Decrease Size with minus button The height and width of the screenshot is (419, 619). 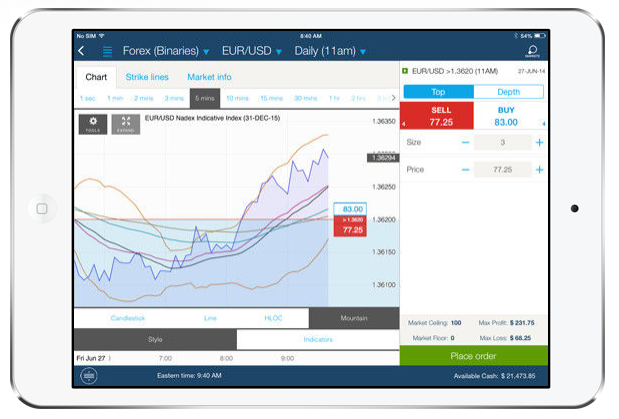point(465,143)
